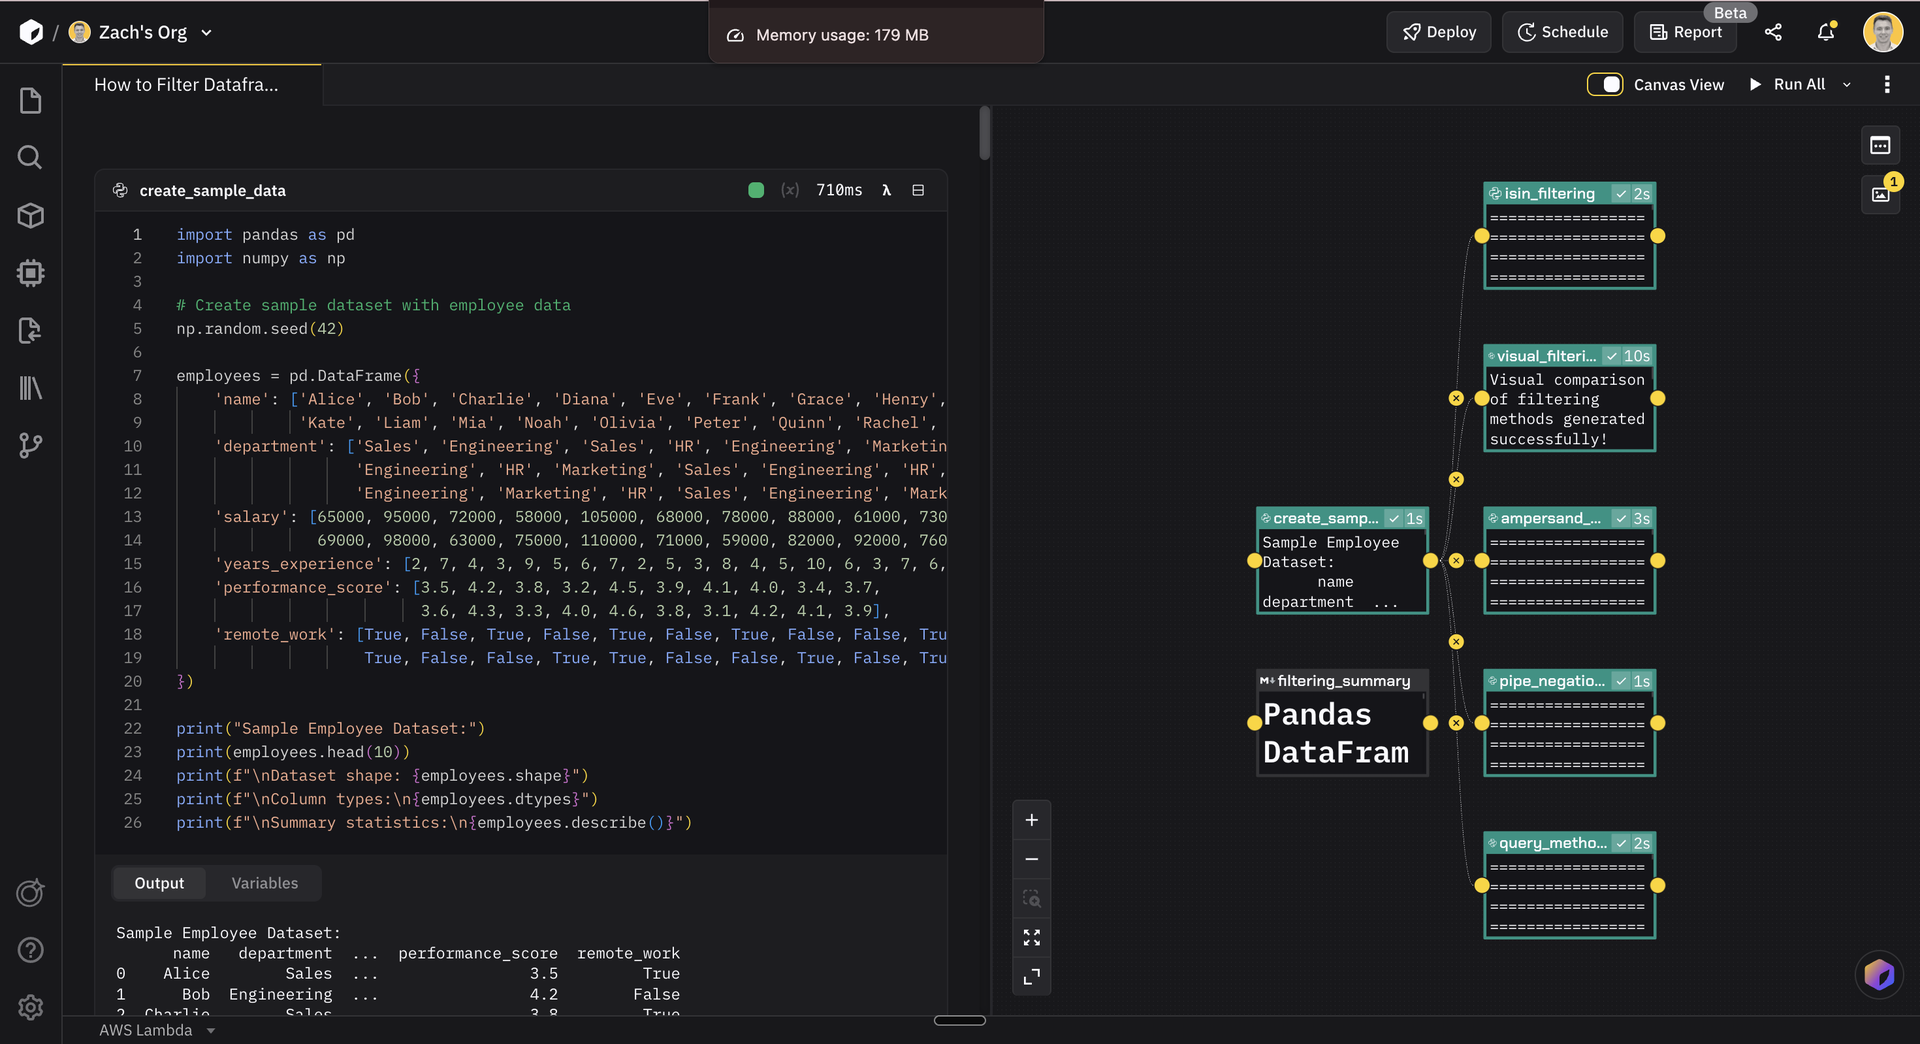The image size is (1920, 1044).
Task: Open the Help question mark icon
Action: (31, 950)
